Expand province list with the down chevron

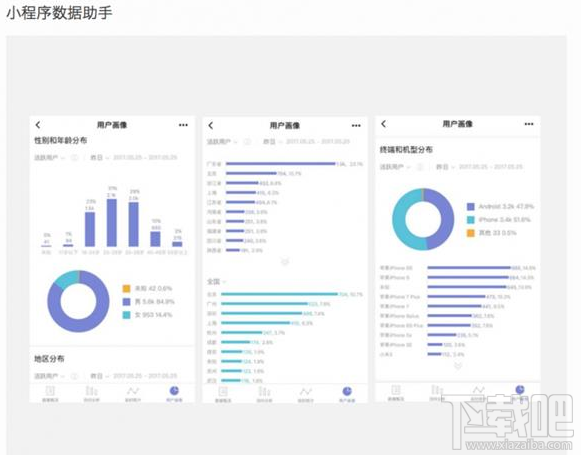pos(285,262)
